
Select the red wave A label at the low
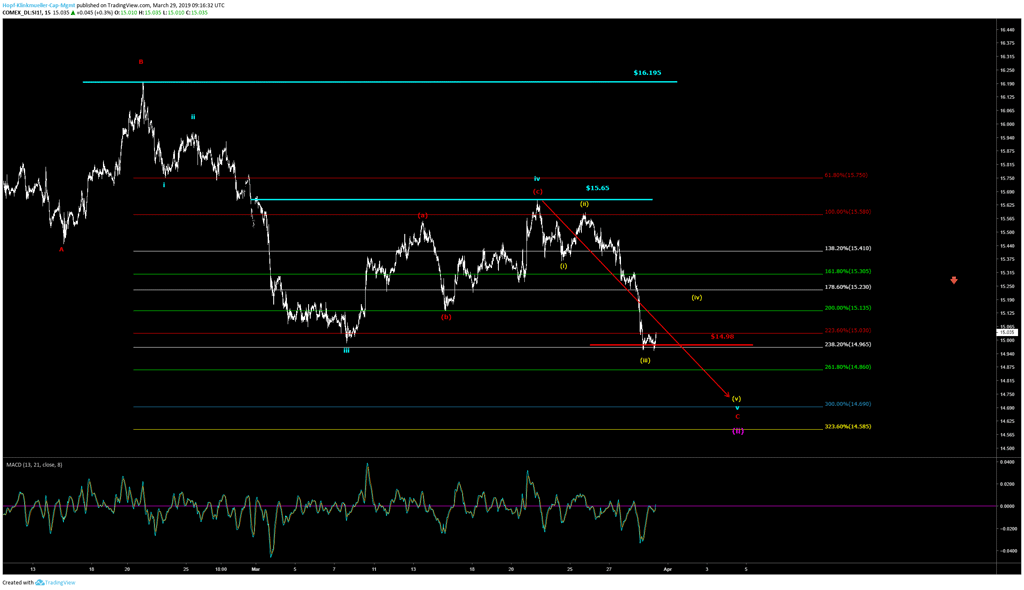(x=61, y=250)
